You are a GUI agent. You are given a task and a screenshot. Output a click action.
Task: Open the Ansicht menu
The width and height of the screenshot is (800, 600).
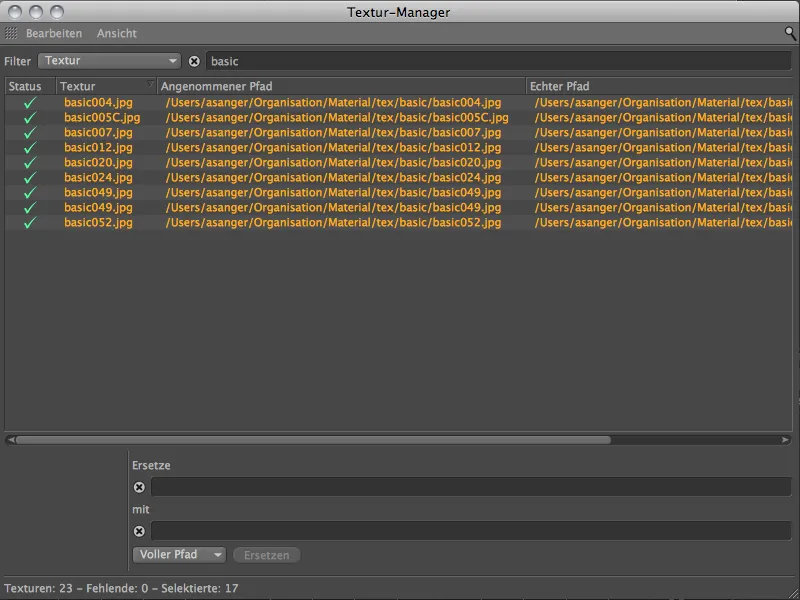(x=117, y=33)
